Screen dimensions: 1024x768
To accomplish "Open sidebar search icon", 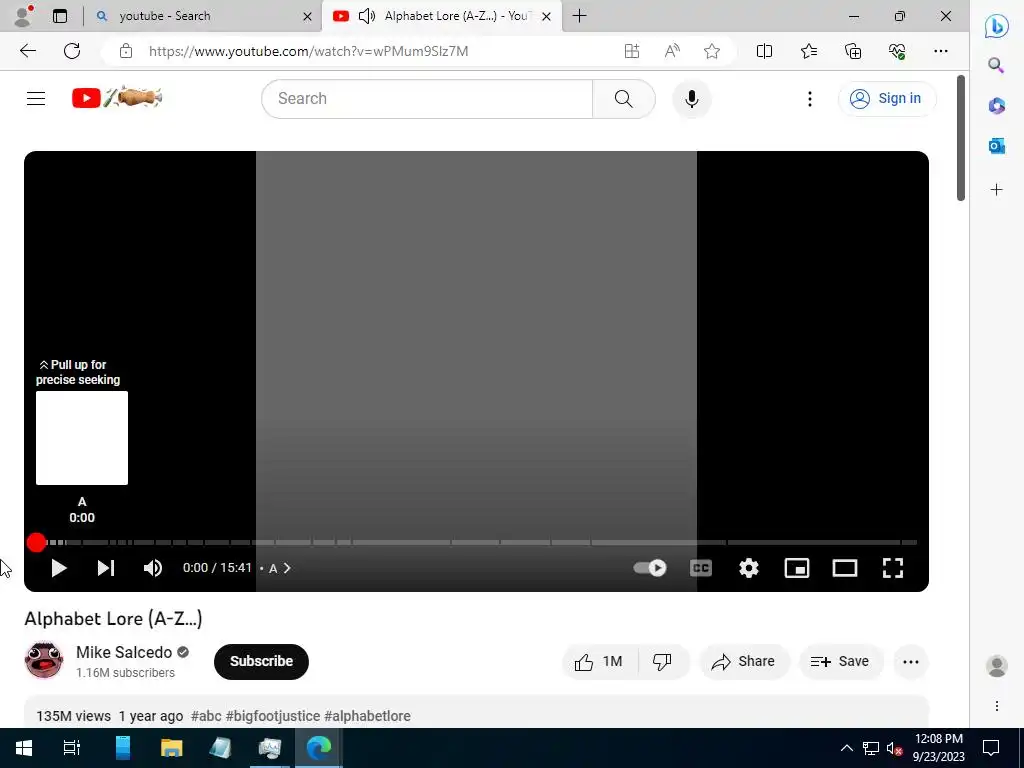I will click(x=996, y=65).
